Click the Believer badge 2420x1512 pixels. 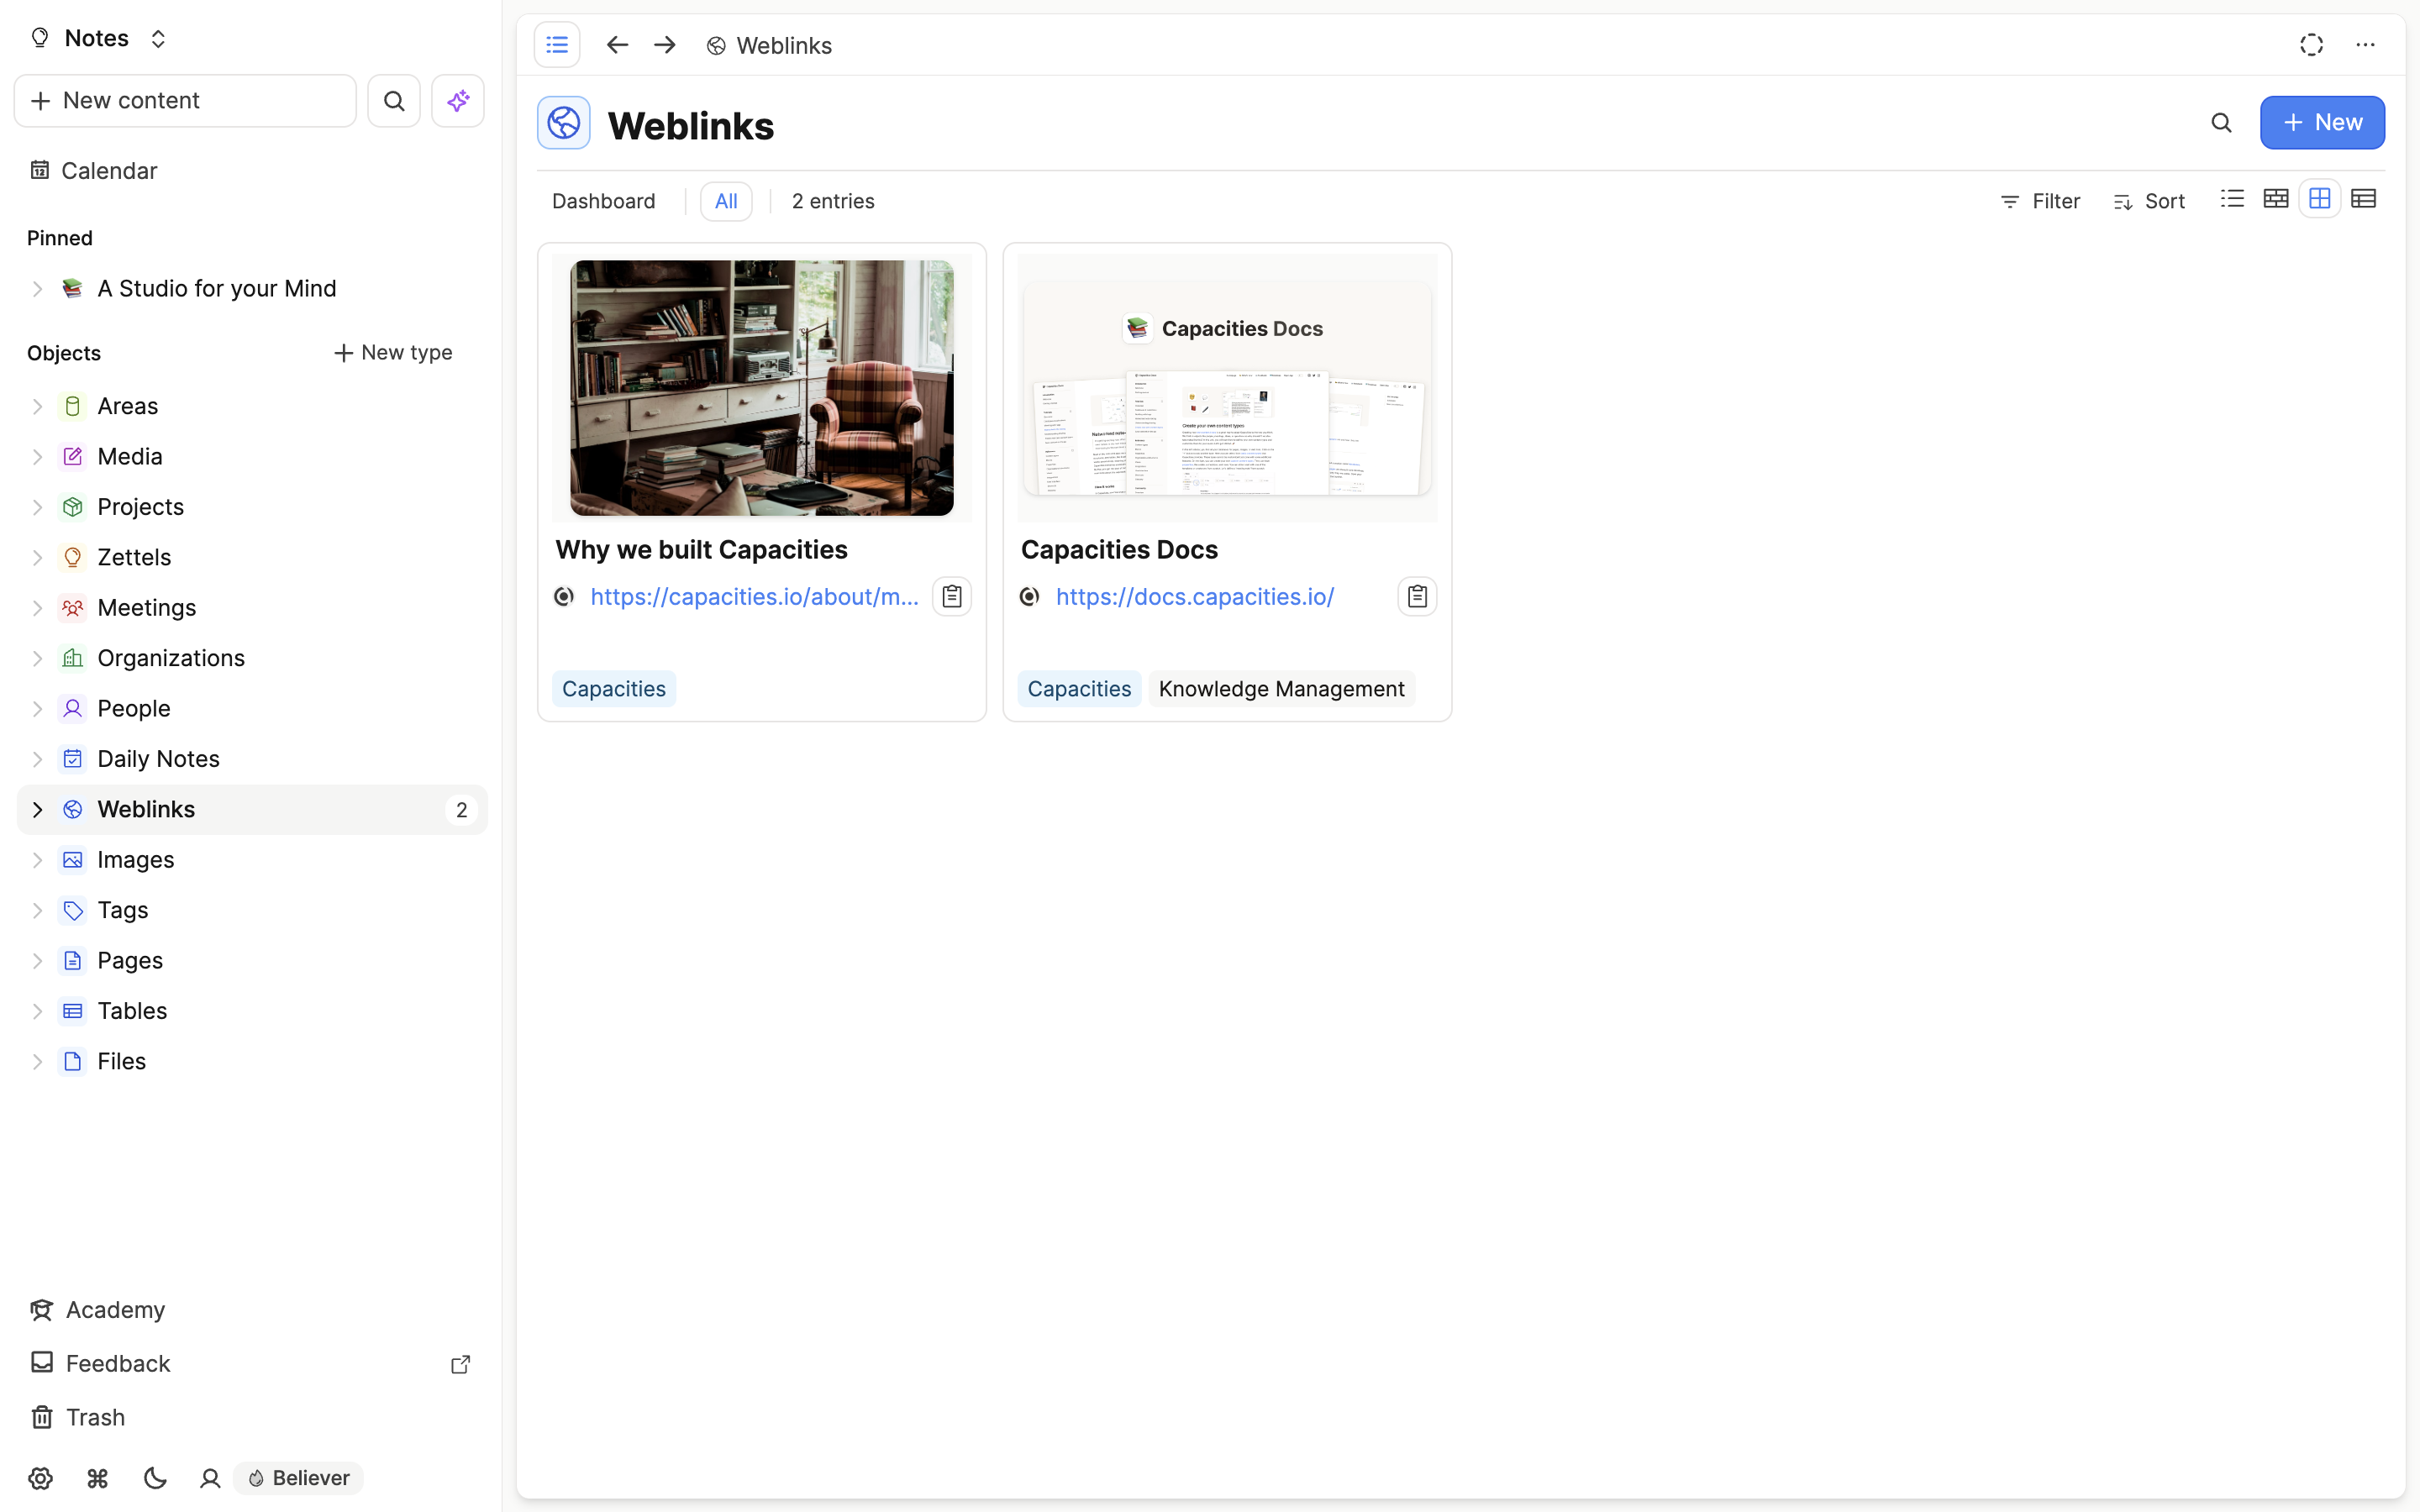tap(298, 1478)
